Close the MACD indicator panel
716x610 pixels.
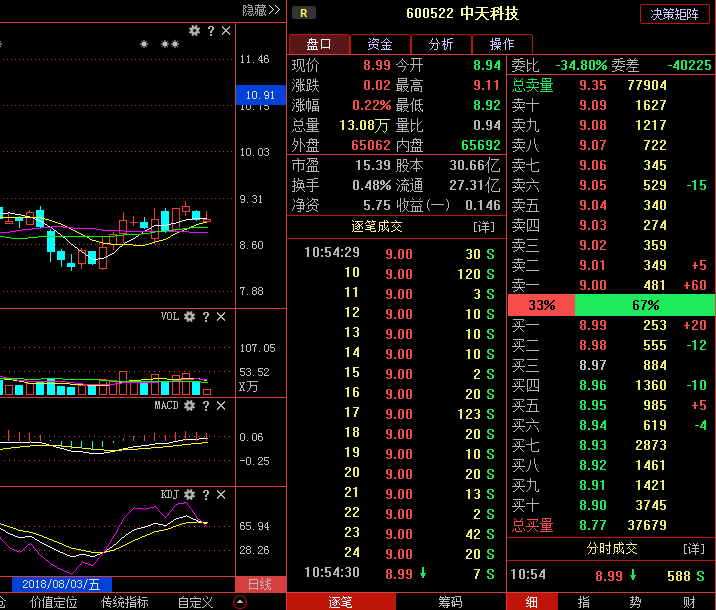[x=221, y=405]
